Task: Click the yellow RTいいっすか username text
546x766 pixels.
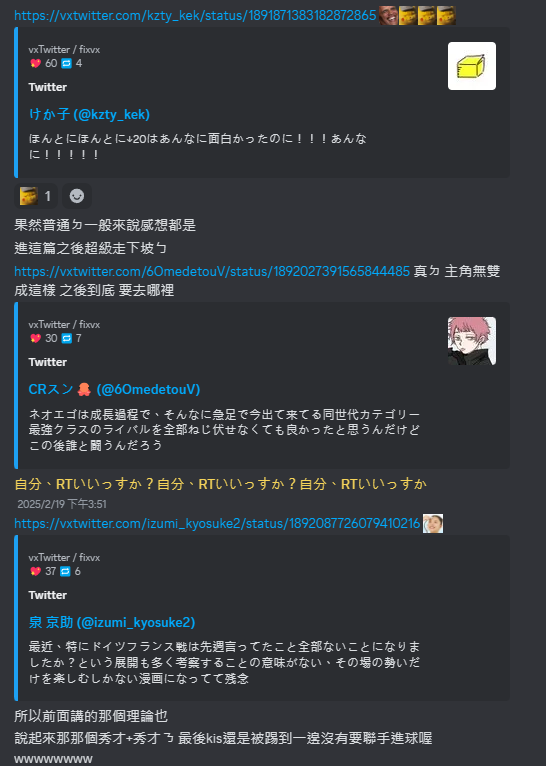Action: (221, 484)
